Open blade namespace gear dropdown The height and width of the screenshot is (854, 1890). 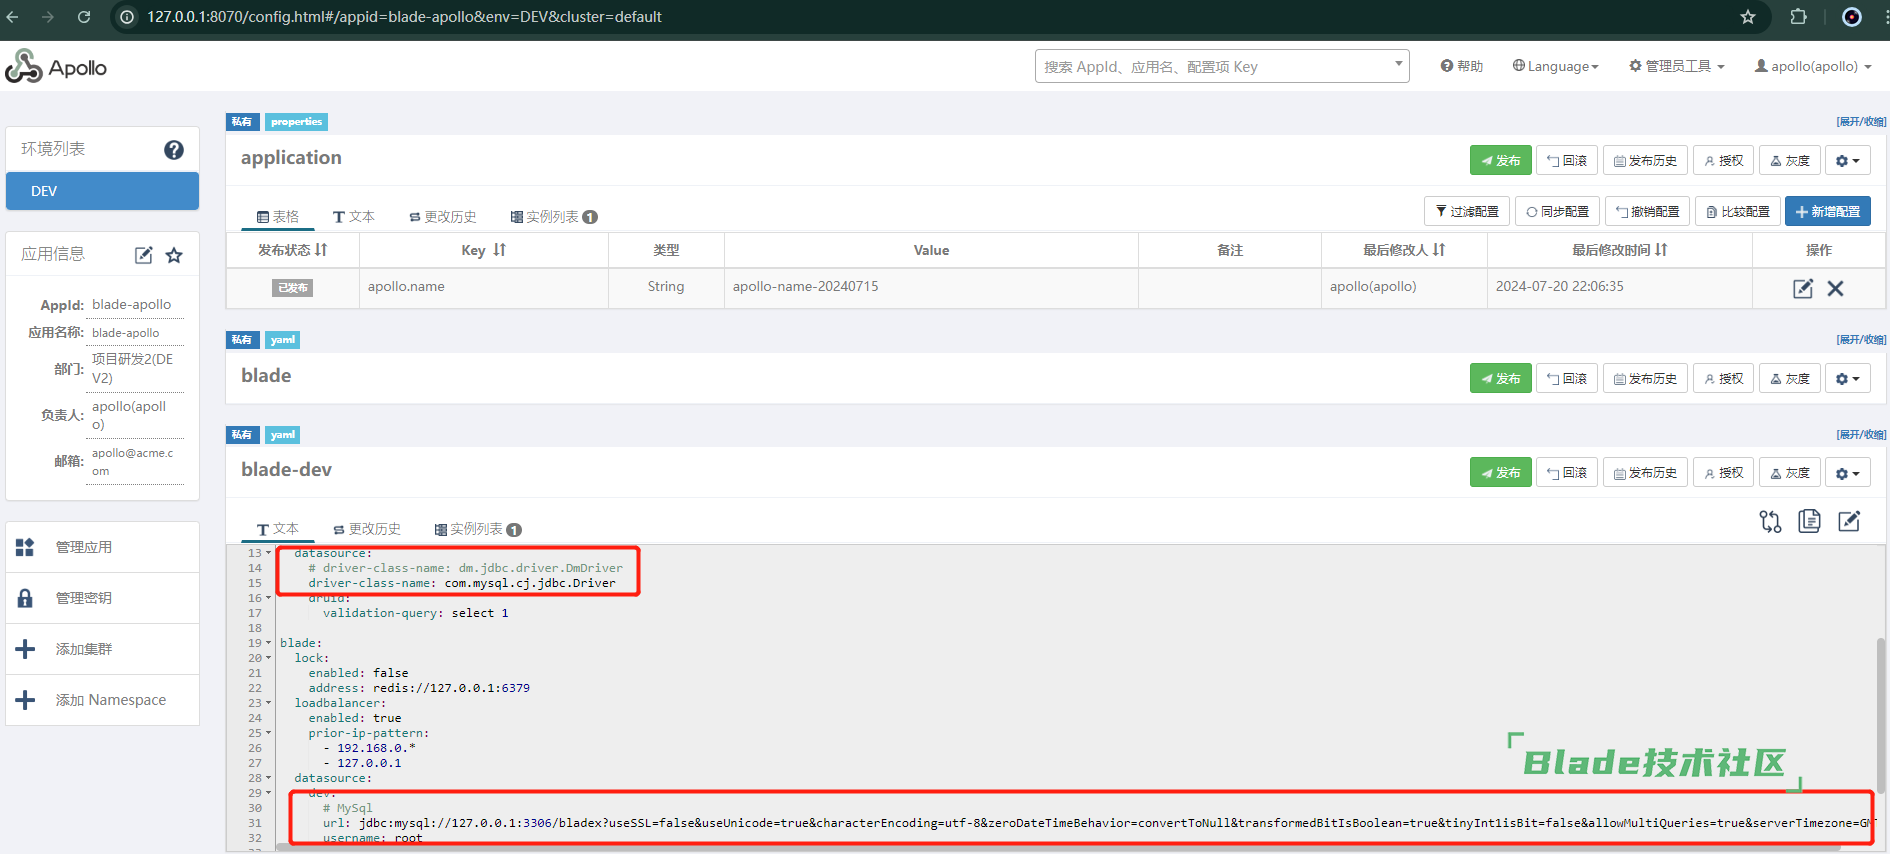1847,378
